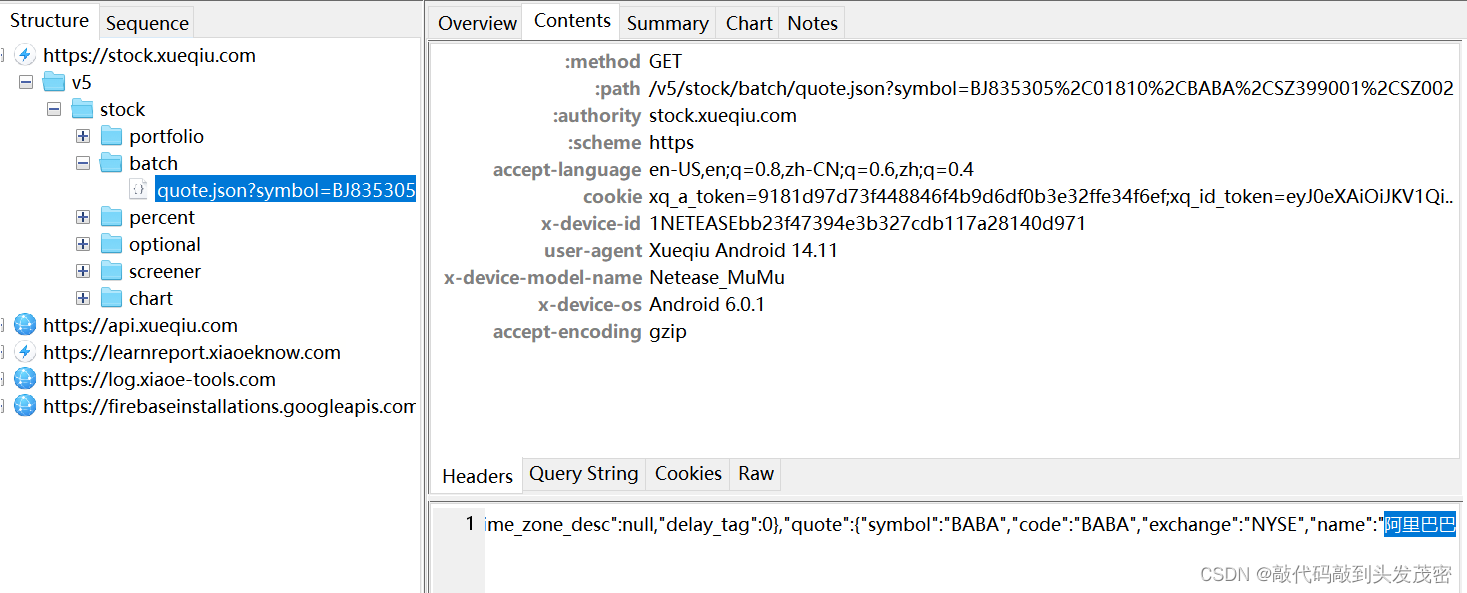Click the user-agent value Xueqiu Android 14.11
Viewport: 1467px width, 593px height.
click(x=743, y=250)
